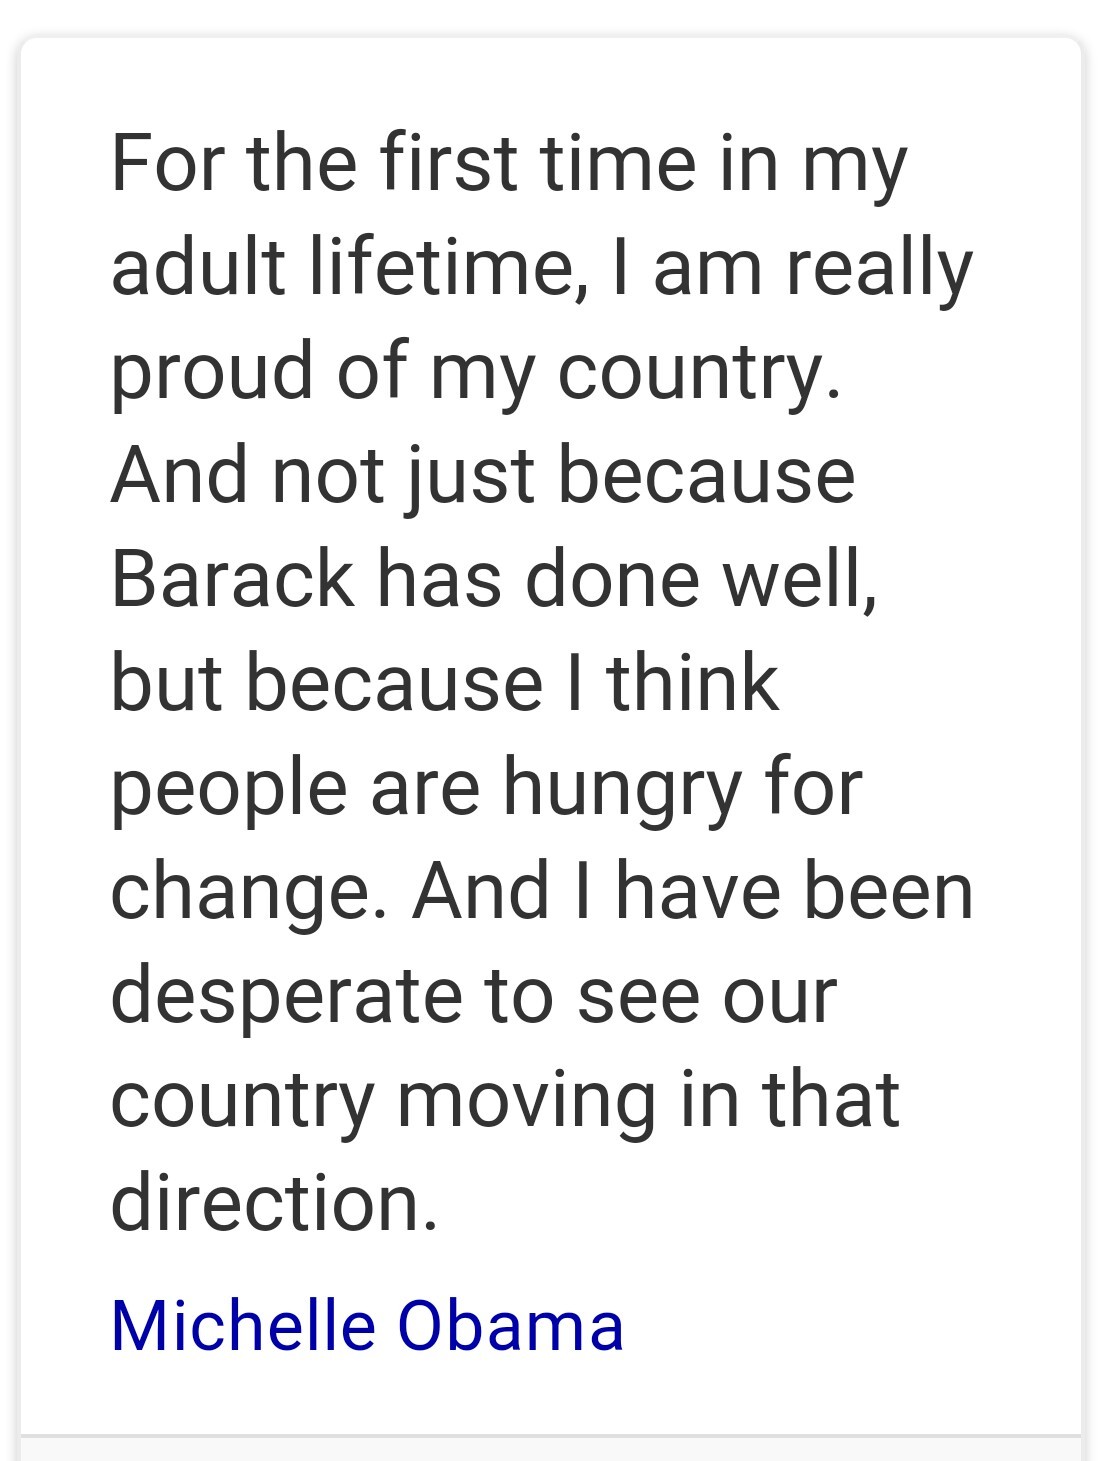Image resolution: width=1115 pixels, height=1461 pixels.
Task: Click the phrase "I think" in the quote
Action: click(x=672, y=682)
